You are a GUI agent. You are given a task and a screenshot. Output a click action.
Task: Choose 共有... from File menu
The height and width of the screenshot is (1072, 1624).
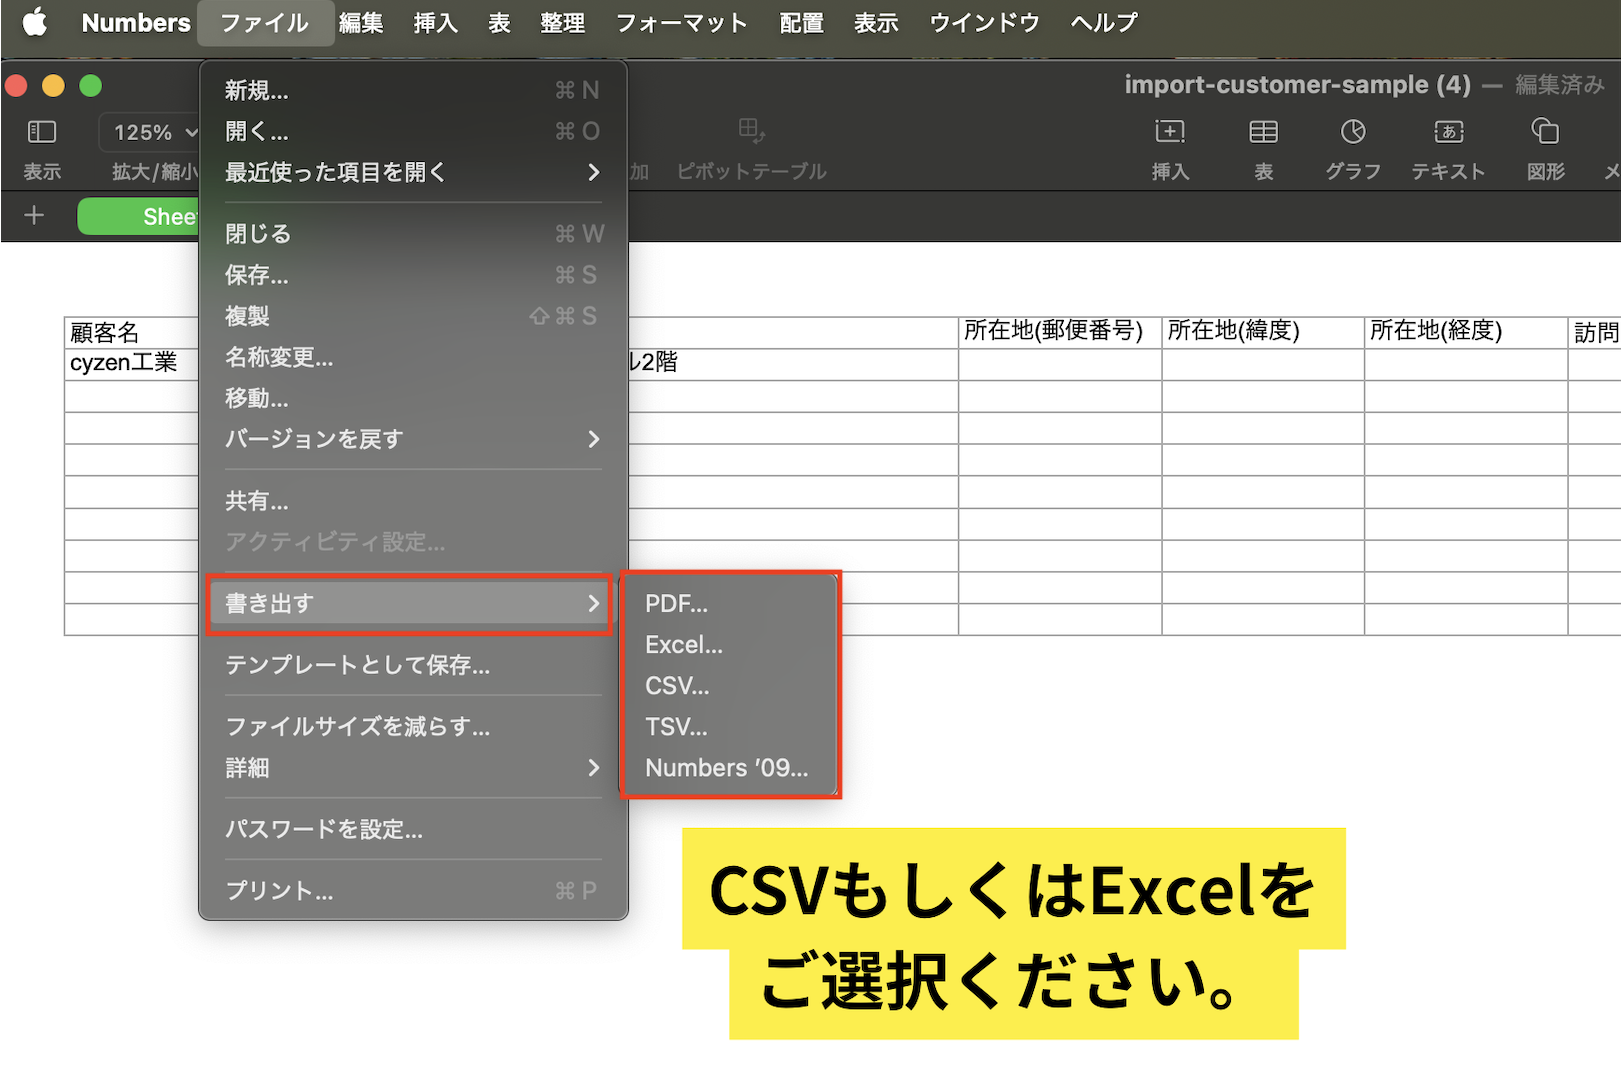(413, 501)
